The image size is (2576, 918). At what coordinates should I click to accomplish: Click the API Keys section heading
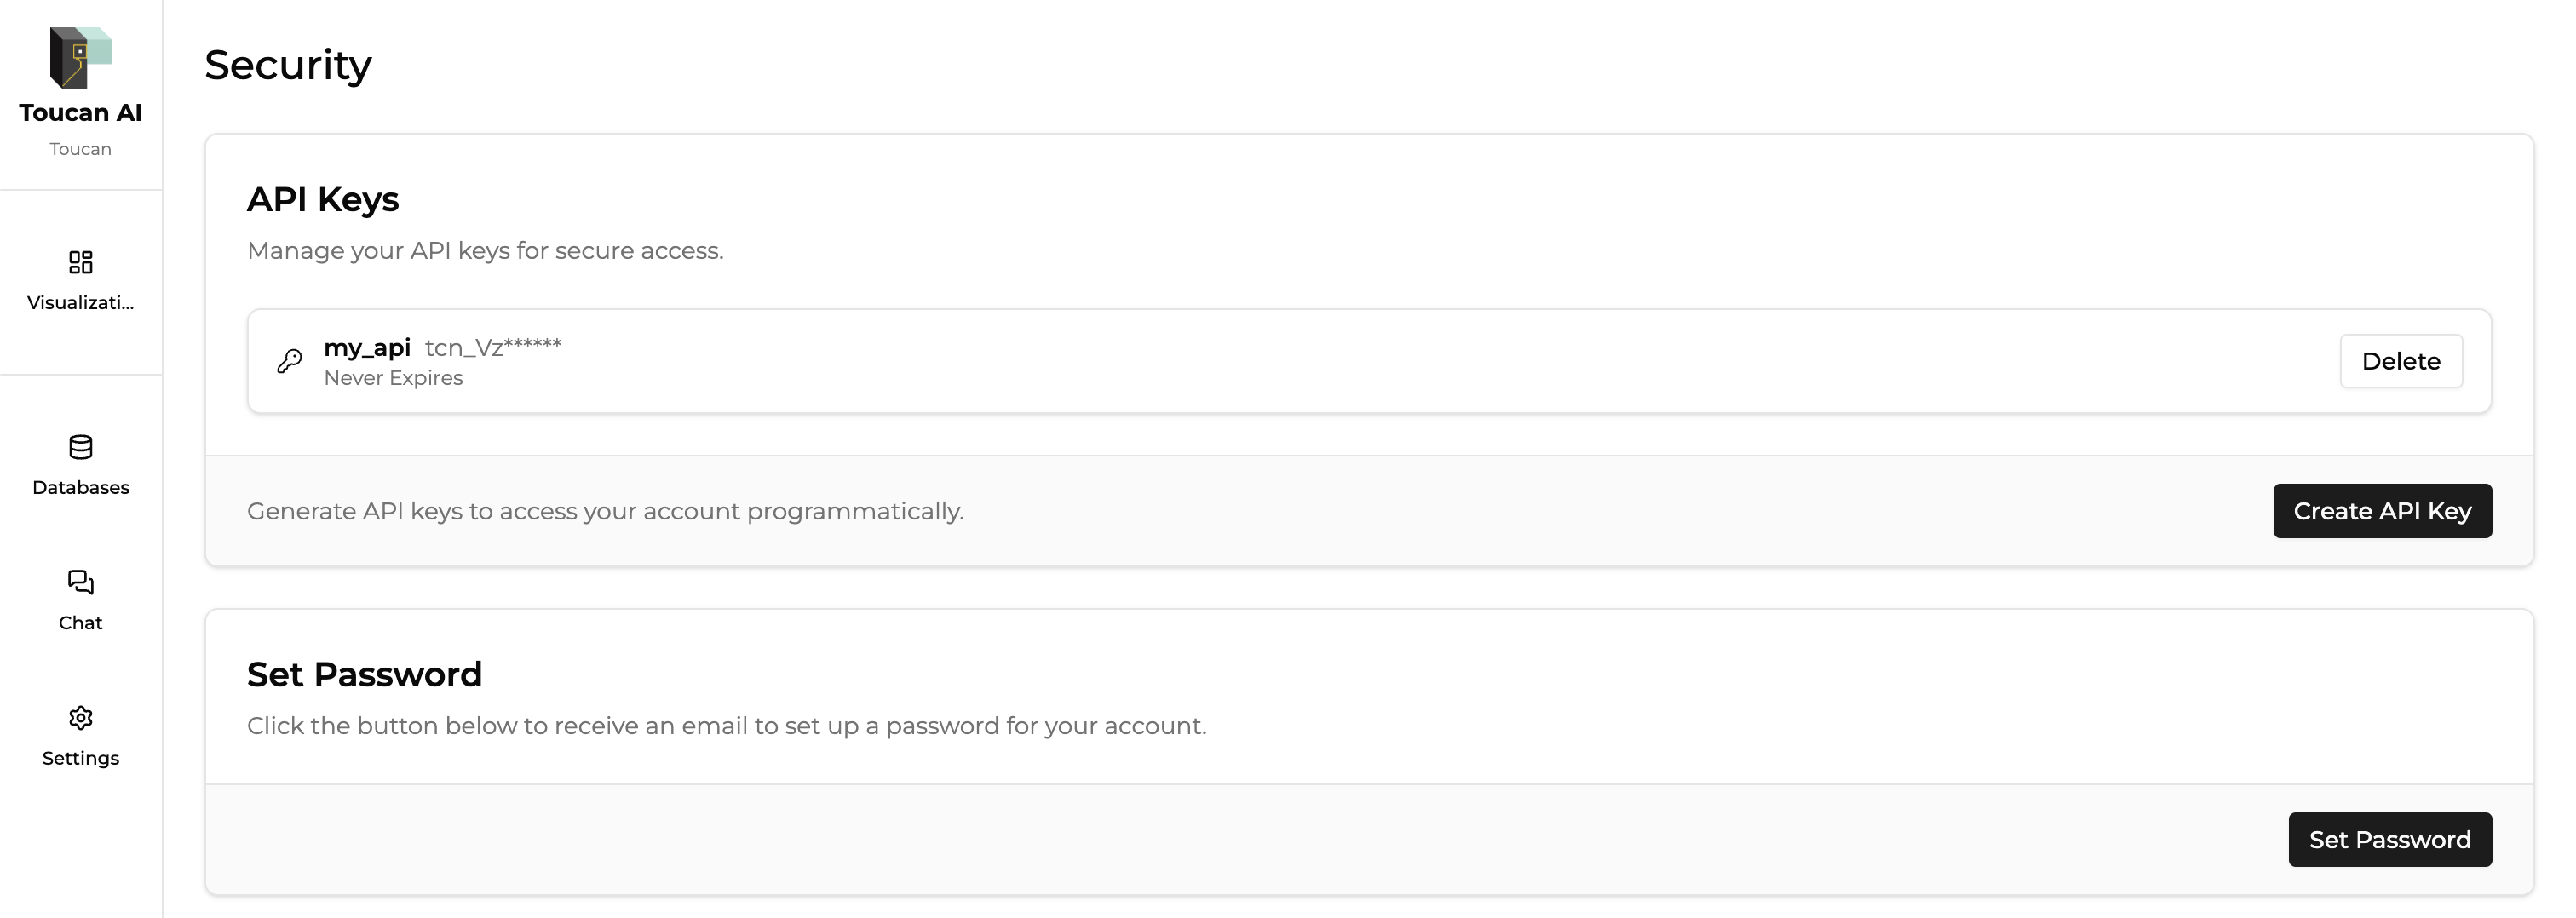click(x=322, y=199)
